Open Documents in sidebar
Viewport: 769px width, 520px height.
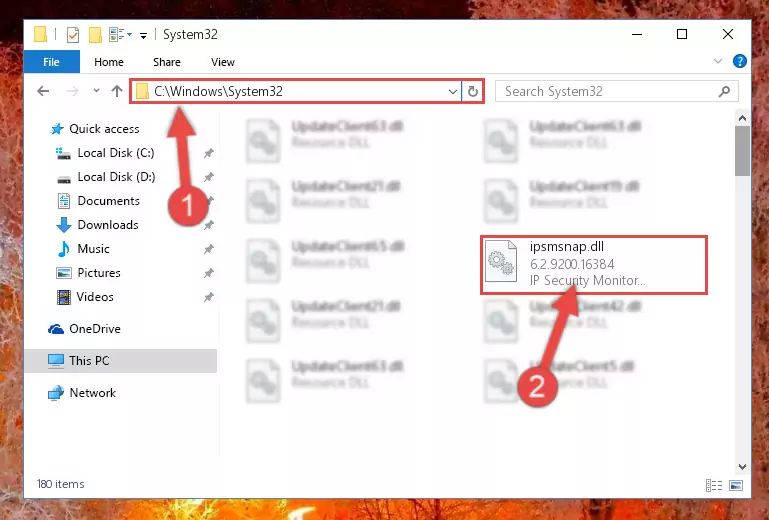[108, 201]
